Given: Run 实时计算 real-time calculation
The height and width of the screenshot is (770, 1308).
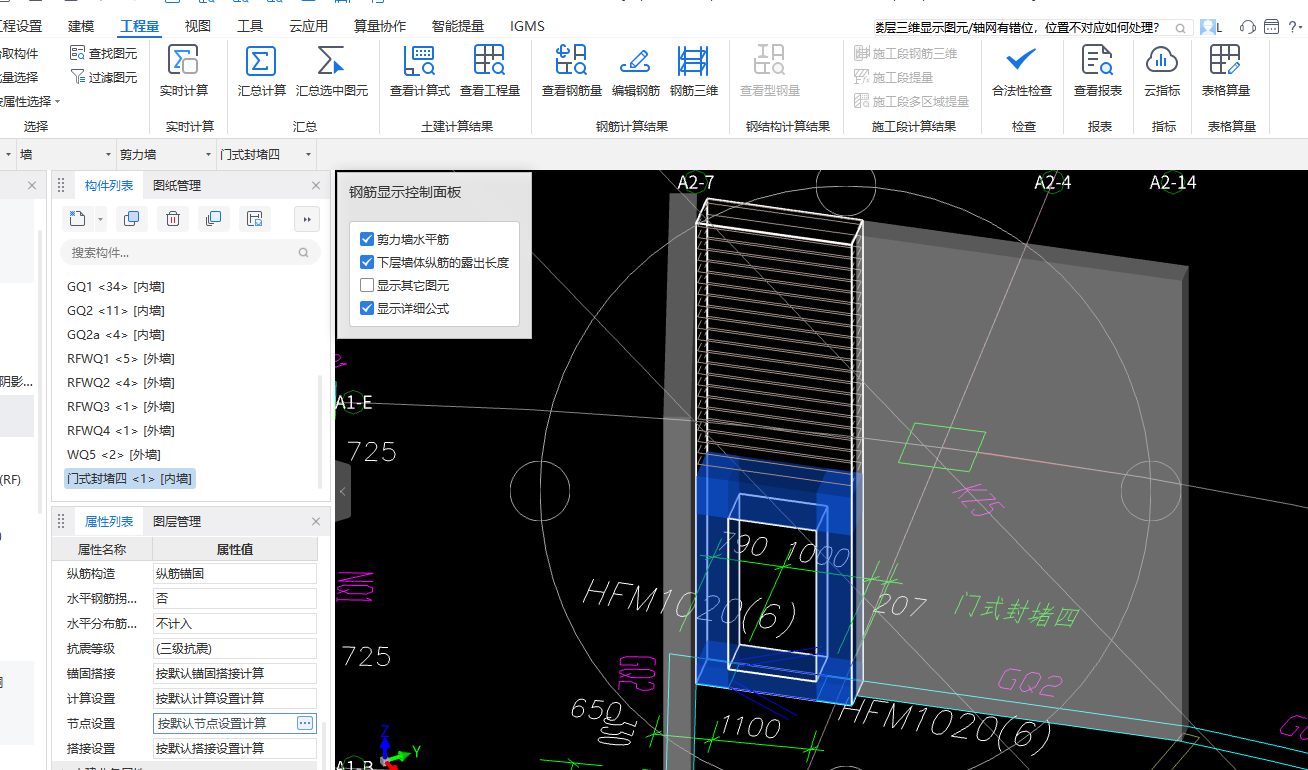Looking at the screenshot, I should (184, 71).
